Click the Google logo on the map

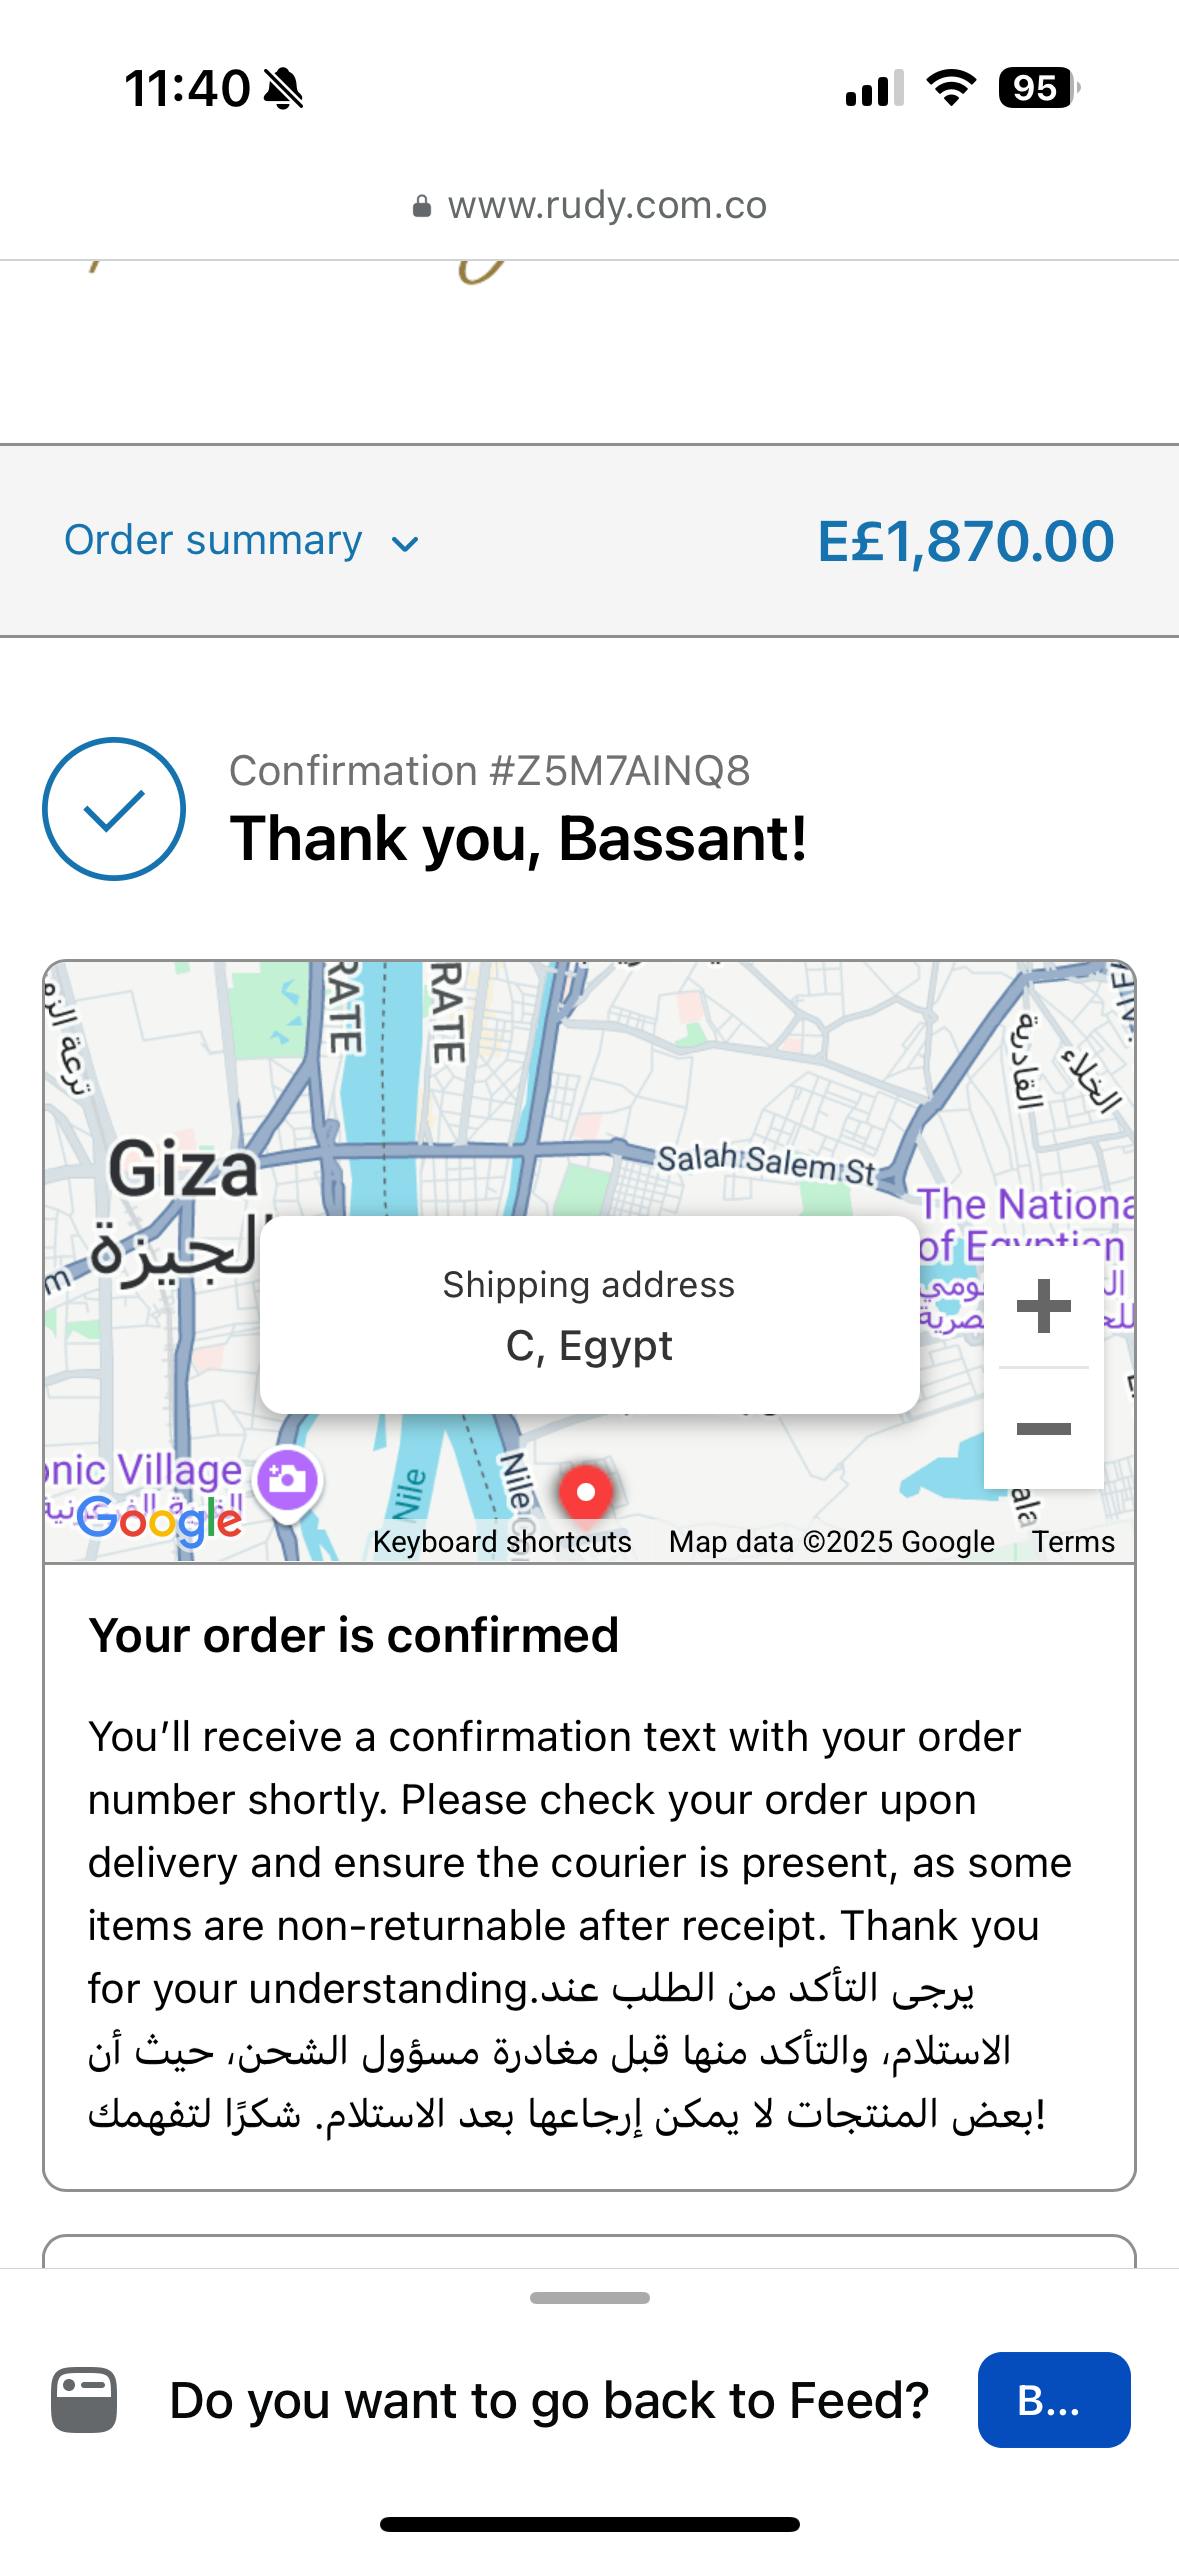pos(160,1521)
